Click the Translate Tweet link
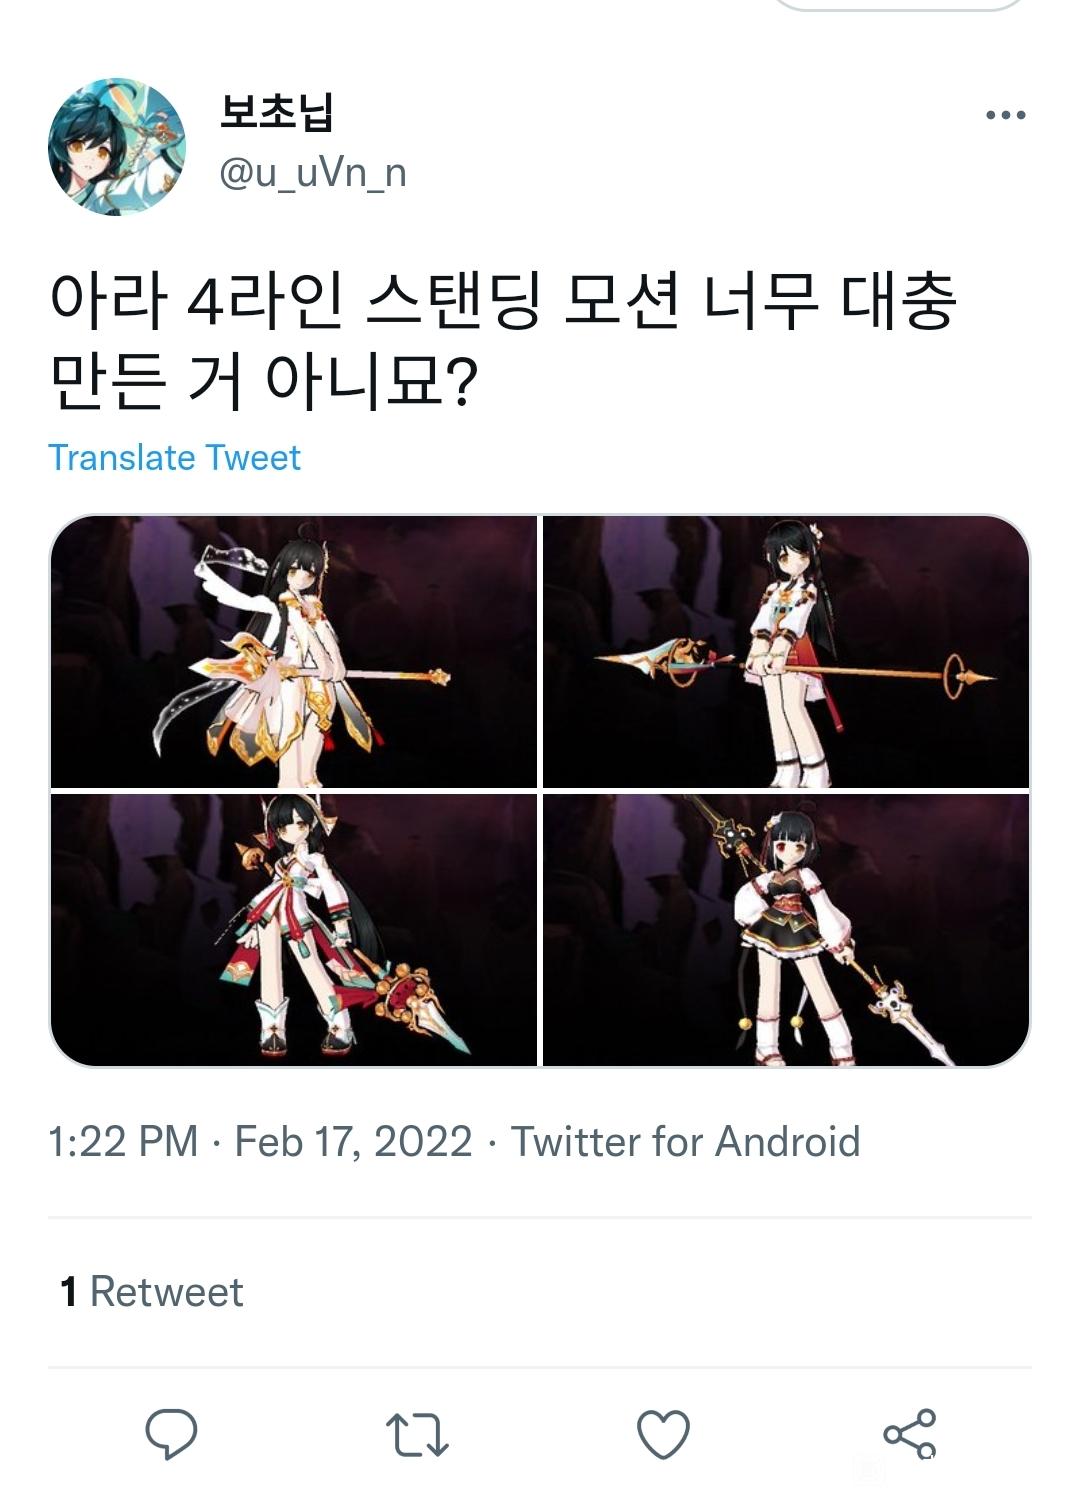 point(174,458)
